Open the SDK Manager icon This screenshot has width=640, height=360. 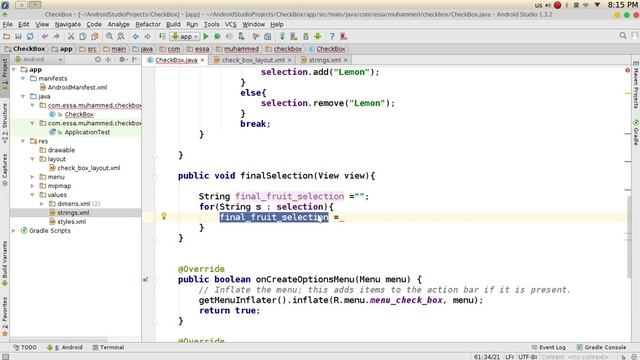[x=306, y=36]
